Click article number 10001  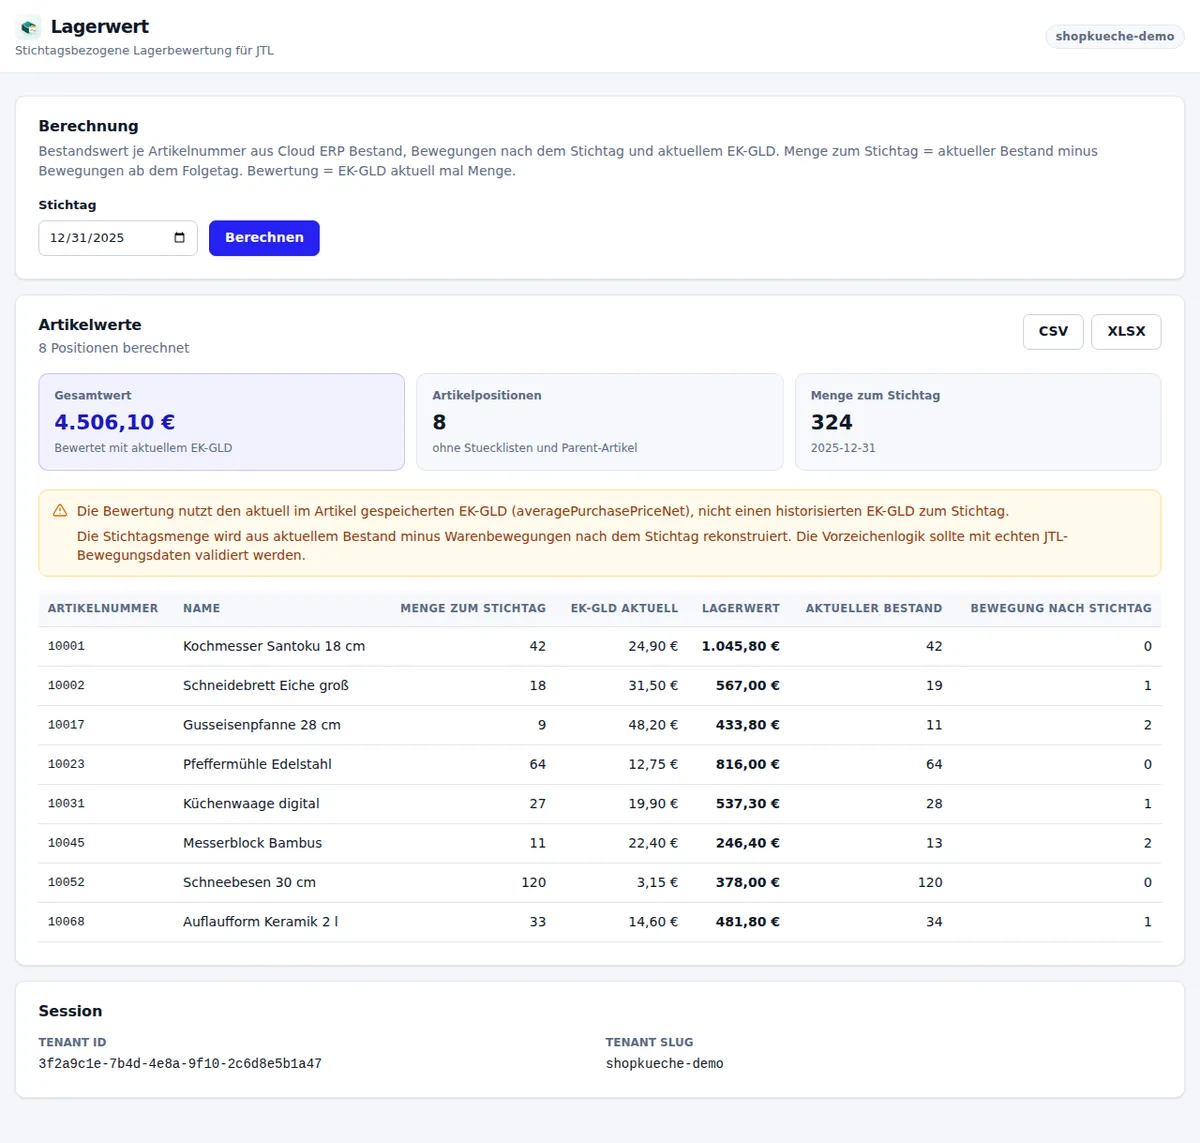click(66, 646)
